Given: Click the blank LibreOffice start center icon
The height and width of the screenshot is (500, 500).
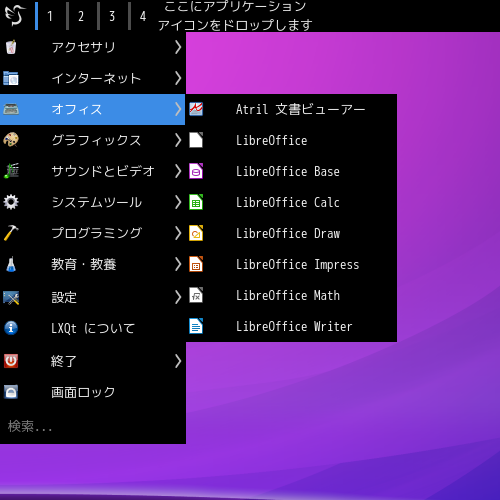Looking at the screenshot, I should click(196, 140).
